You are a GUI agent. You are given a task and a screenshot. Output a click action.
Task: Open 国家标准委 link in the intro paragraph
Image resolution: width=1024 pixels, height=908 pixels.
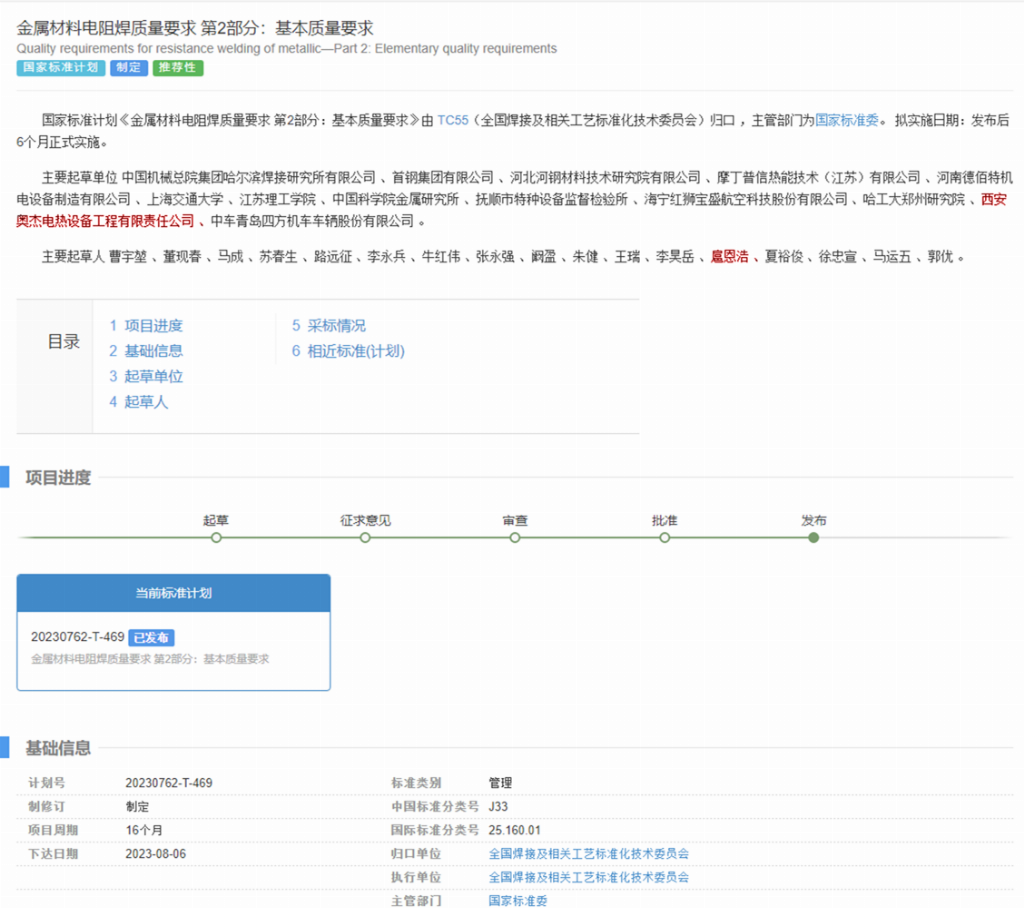tap(847, 120)
